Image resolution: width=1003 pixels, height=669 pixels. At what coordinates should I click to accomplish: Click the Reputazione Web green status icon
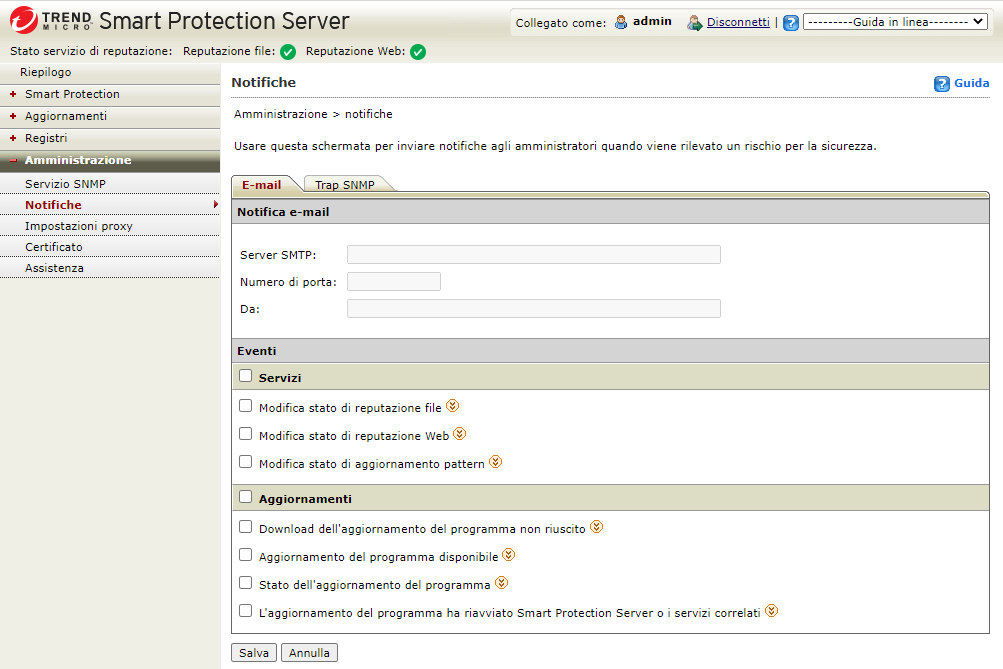click(418, 52)
